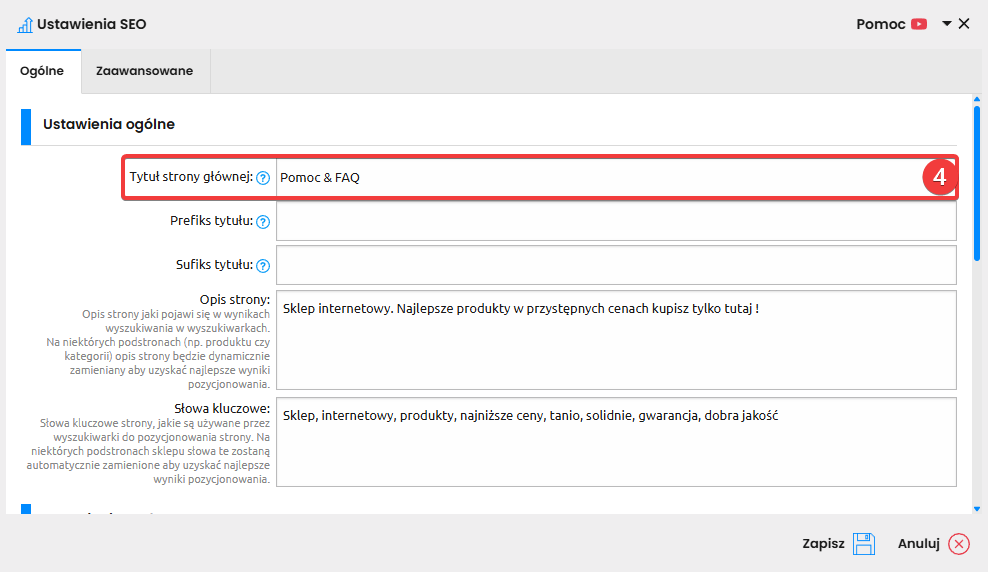Click the floppy disk save icon

pyautogui.click(x=864, y=544)
